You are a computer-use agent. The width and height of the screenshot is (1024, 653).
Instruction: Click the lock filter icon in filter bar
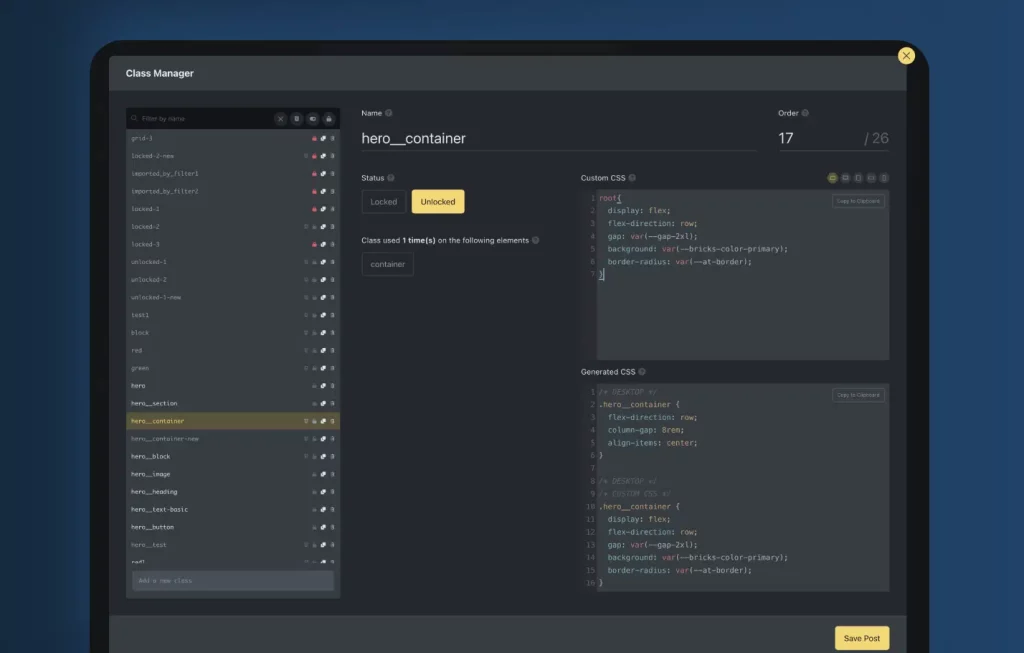tap(328, 119)
